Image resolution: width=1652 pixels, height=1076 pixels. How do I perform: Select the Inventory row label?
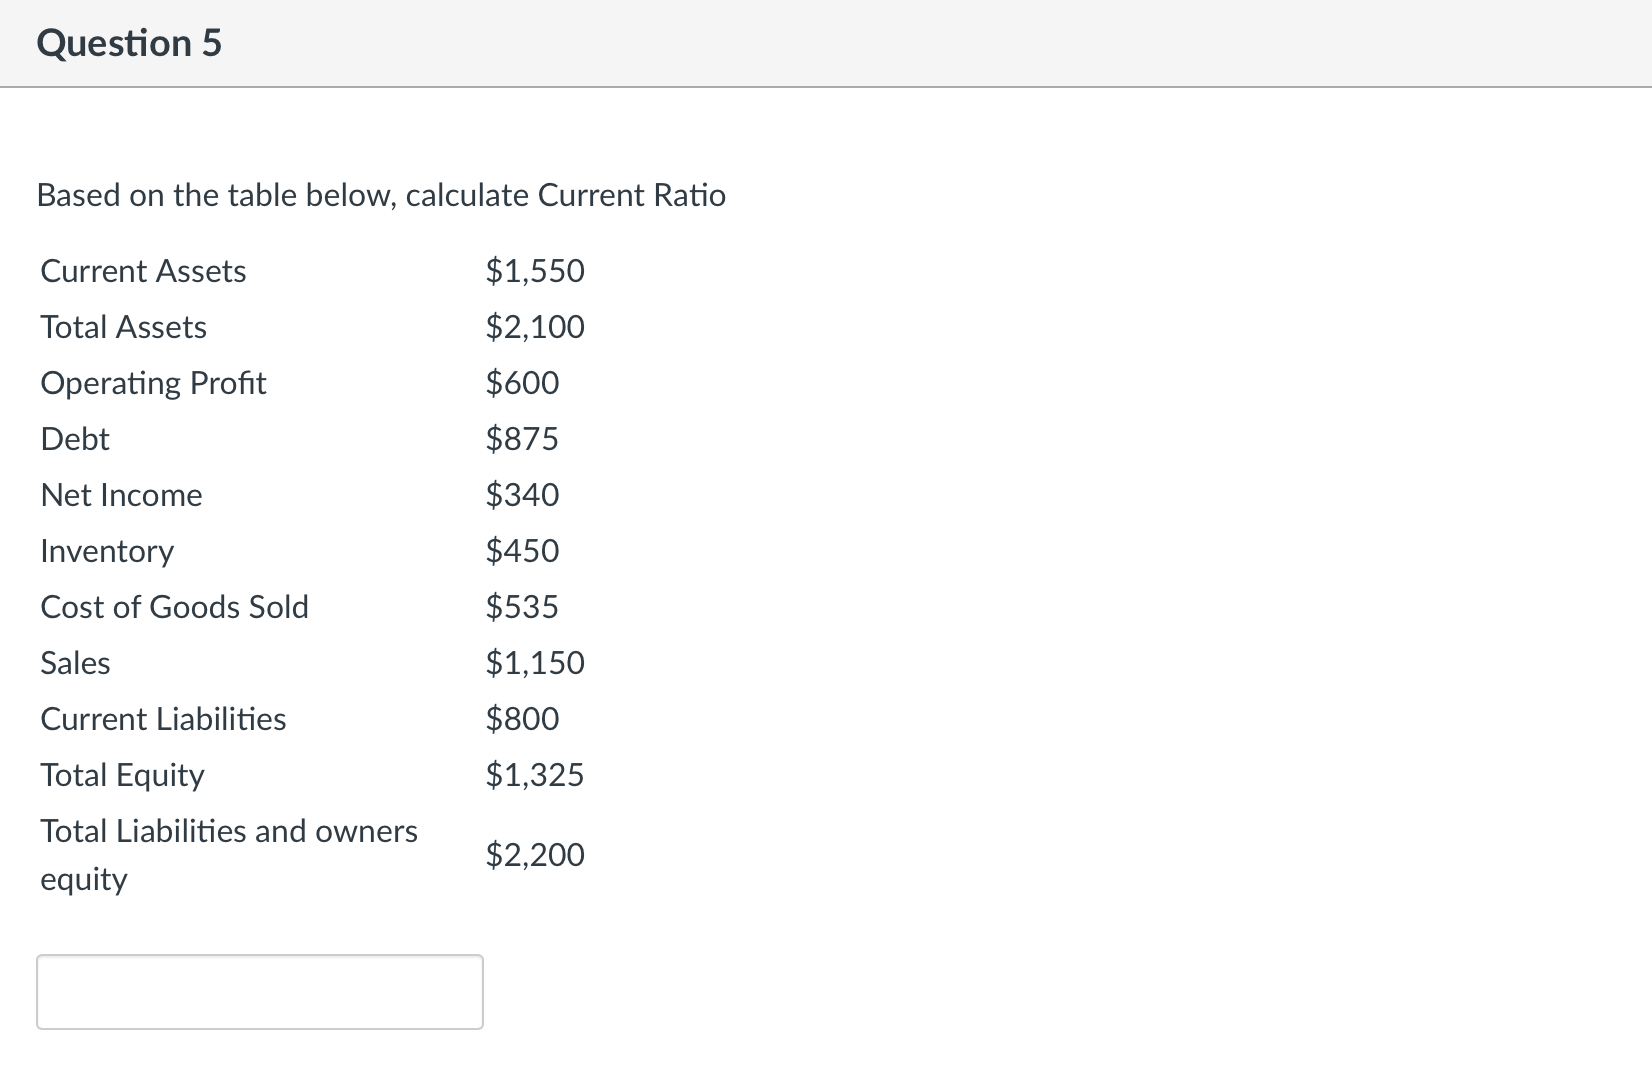click(x=106, y=550)
